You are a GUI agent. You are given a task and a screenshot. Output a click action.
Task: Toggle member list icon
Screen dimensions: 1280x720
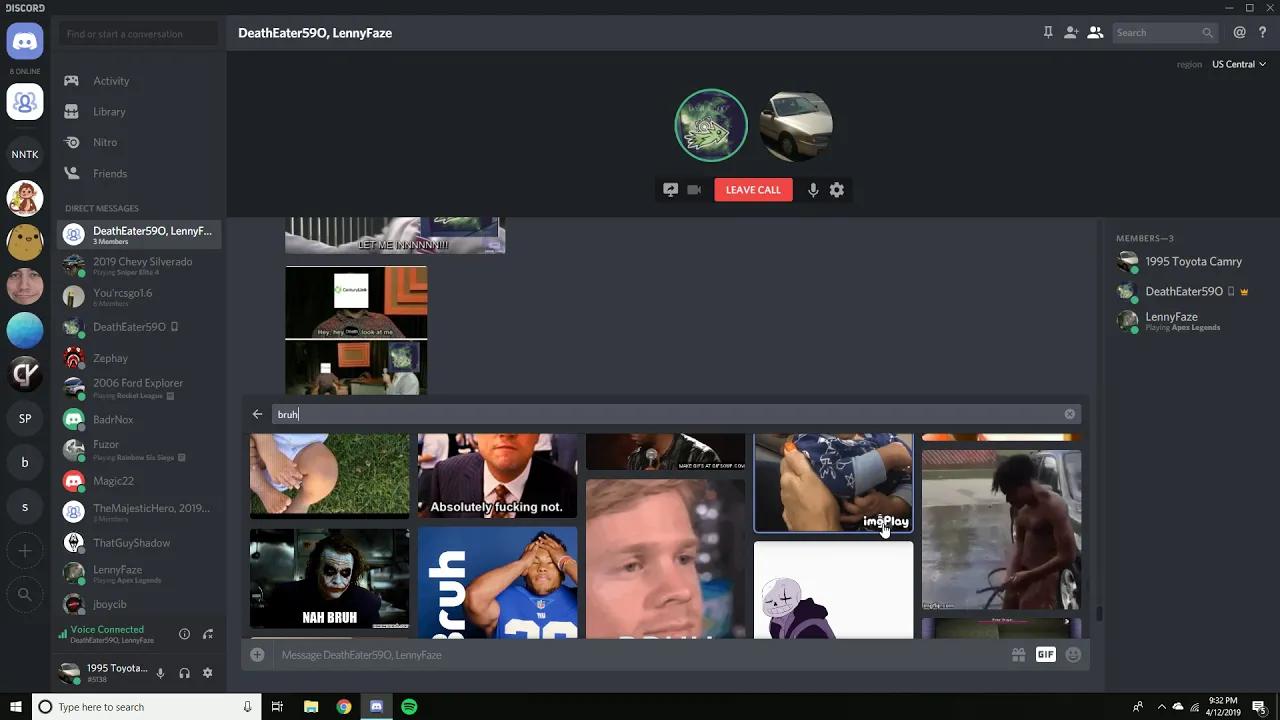(1095, 33)
